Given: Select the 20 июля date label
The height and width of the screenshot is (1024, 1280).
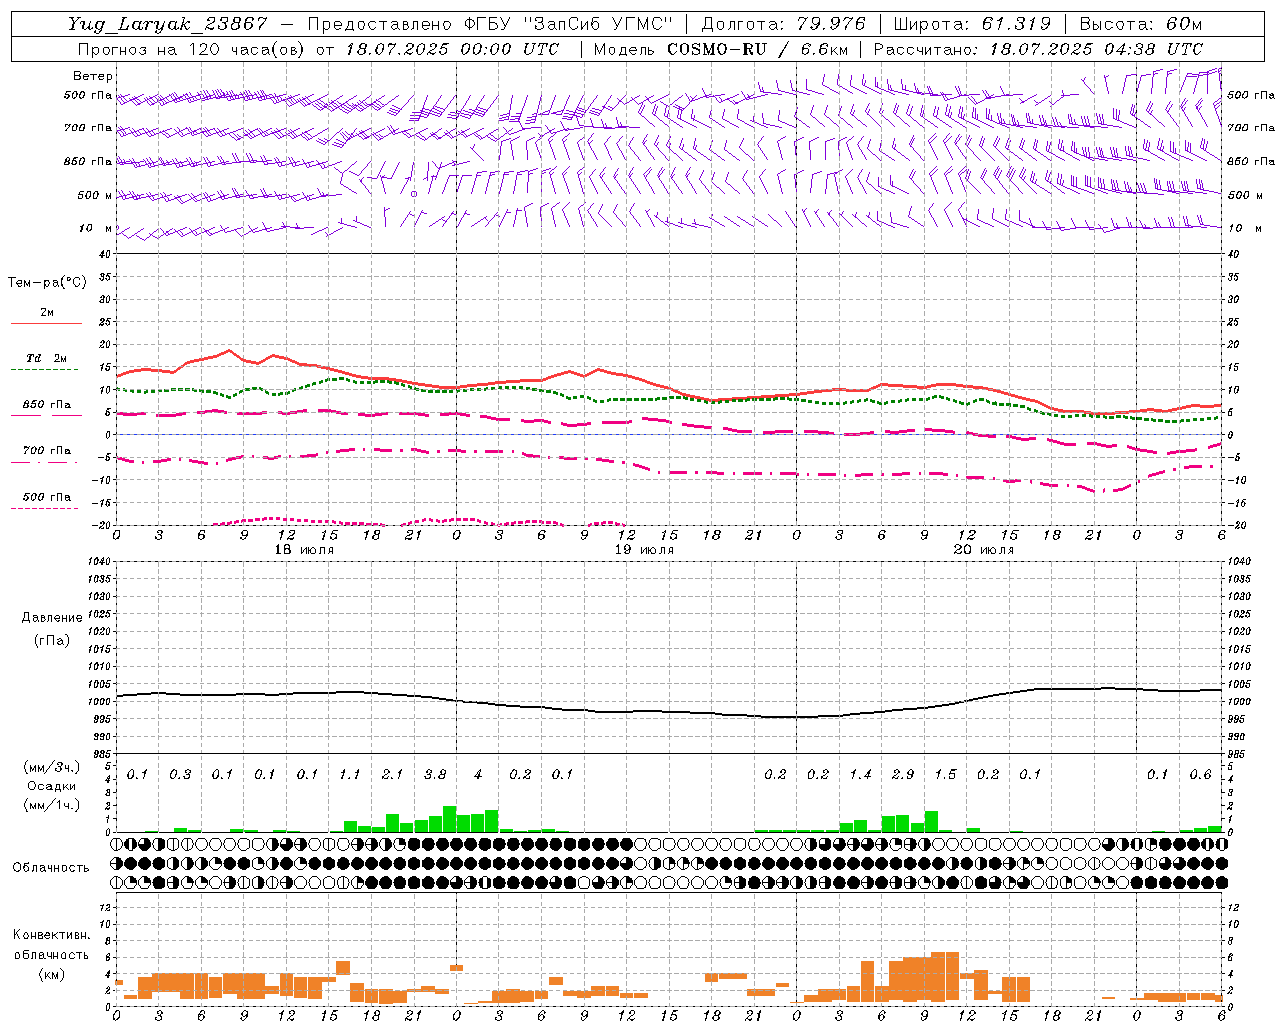Looking at the screenshot, I should pyautogui.click(x=984, y=549).
